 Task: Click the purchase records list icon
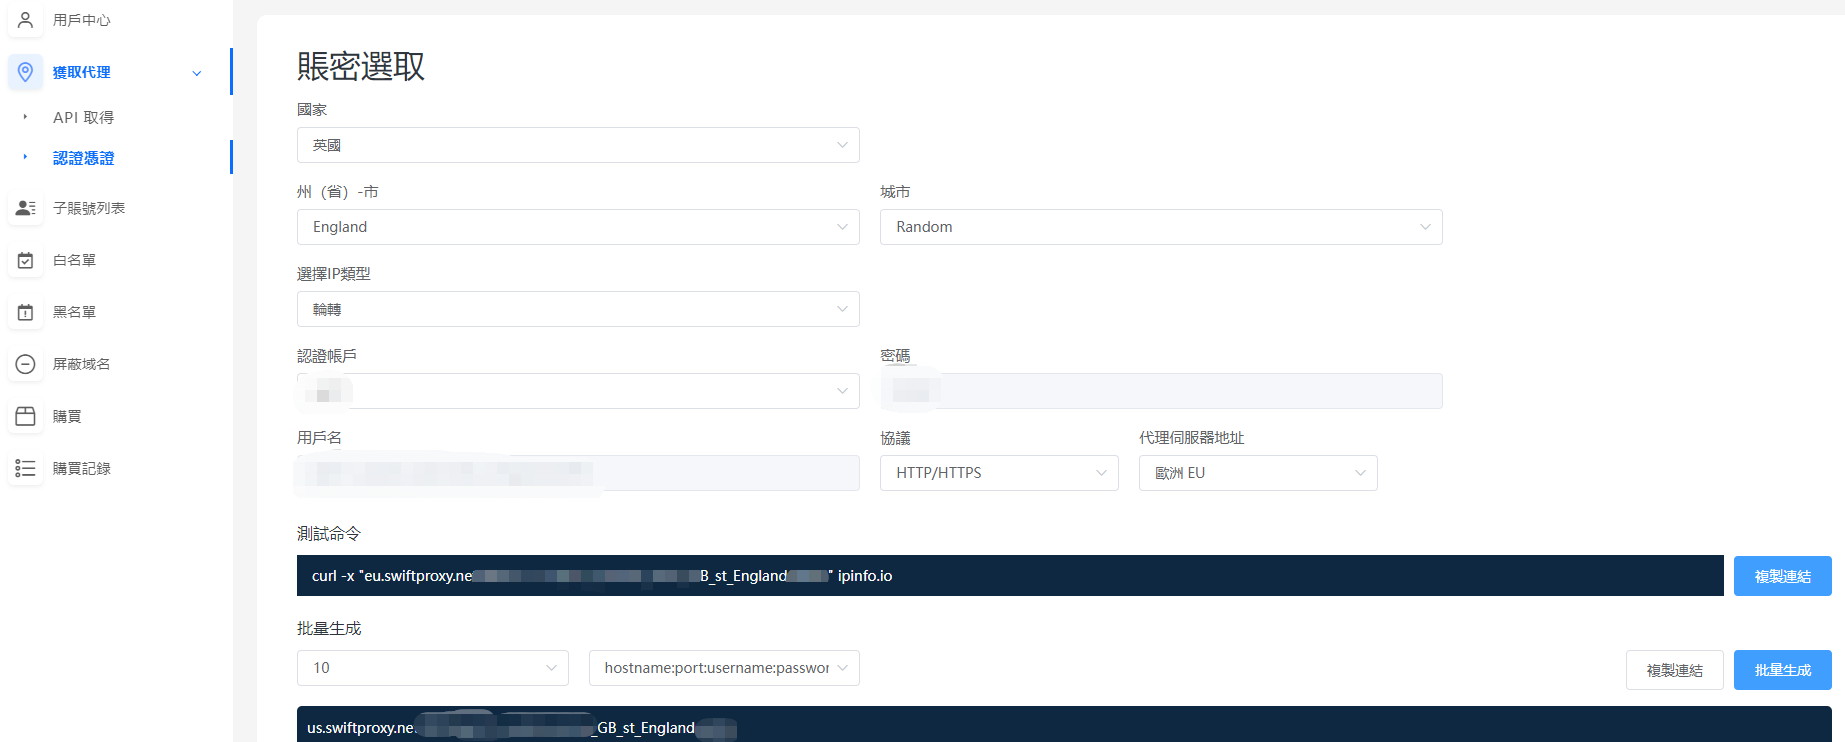click(x=26, y=468)
